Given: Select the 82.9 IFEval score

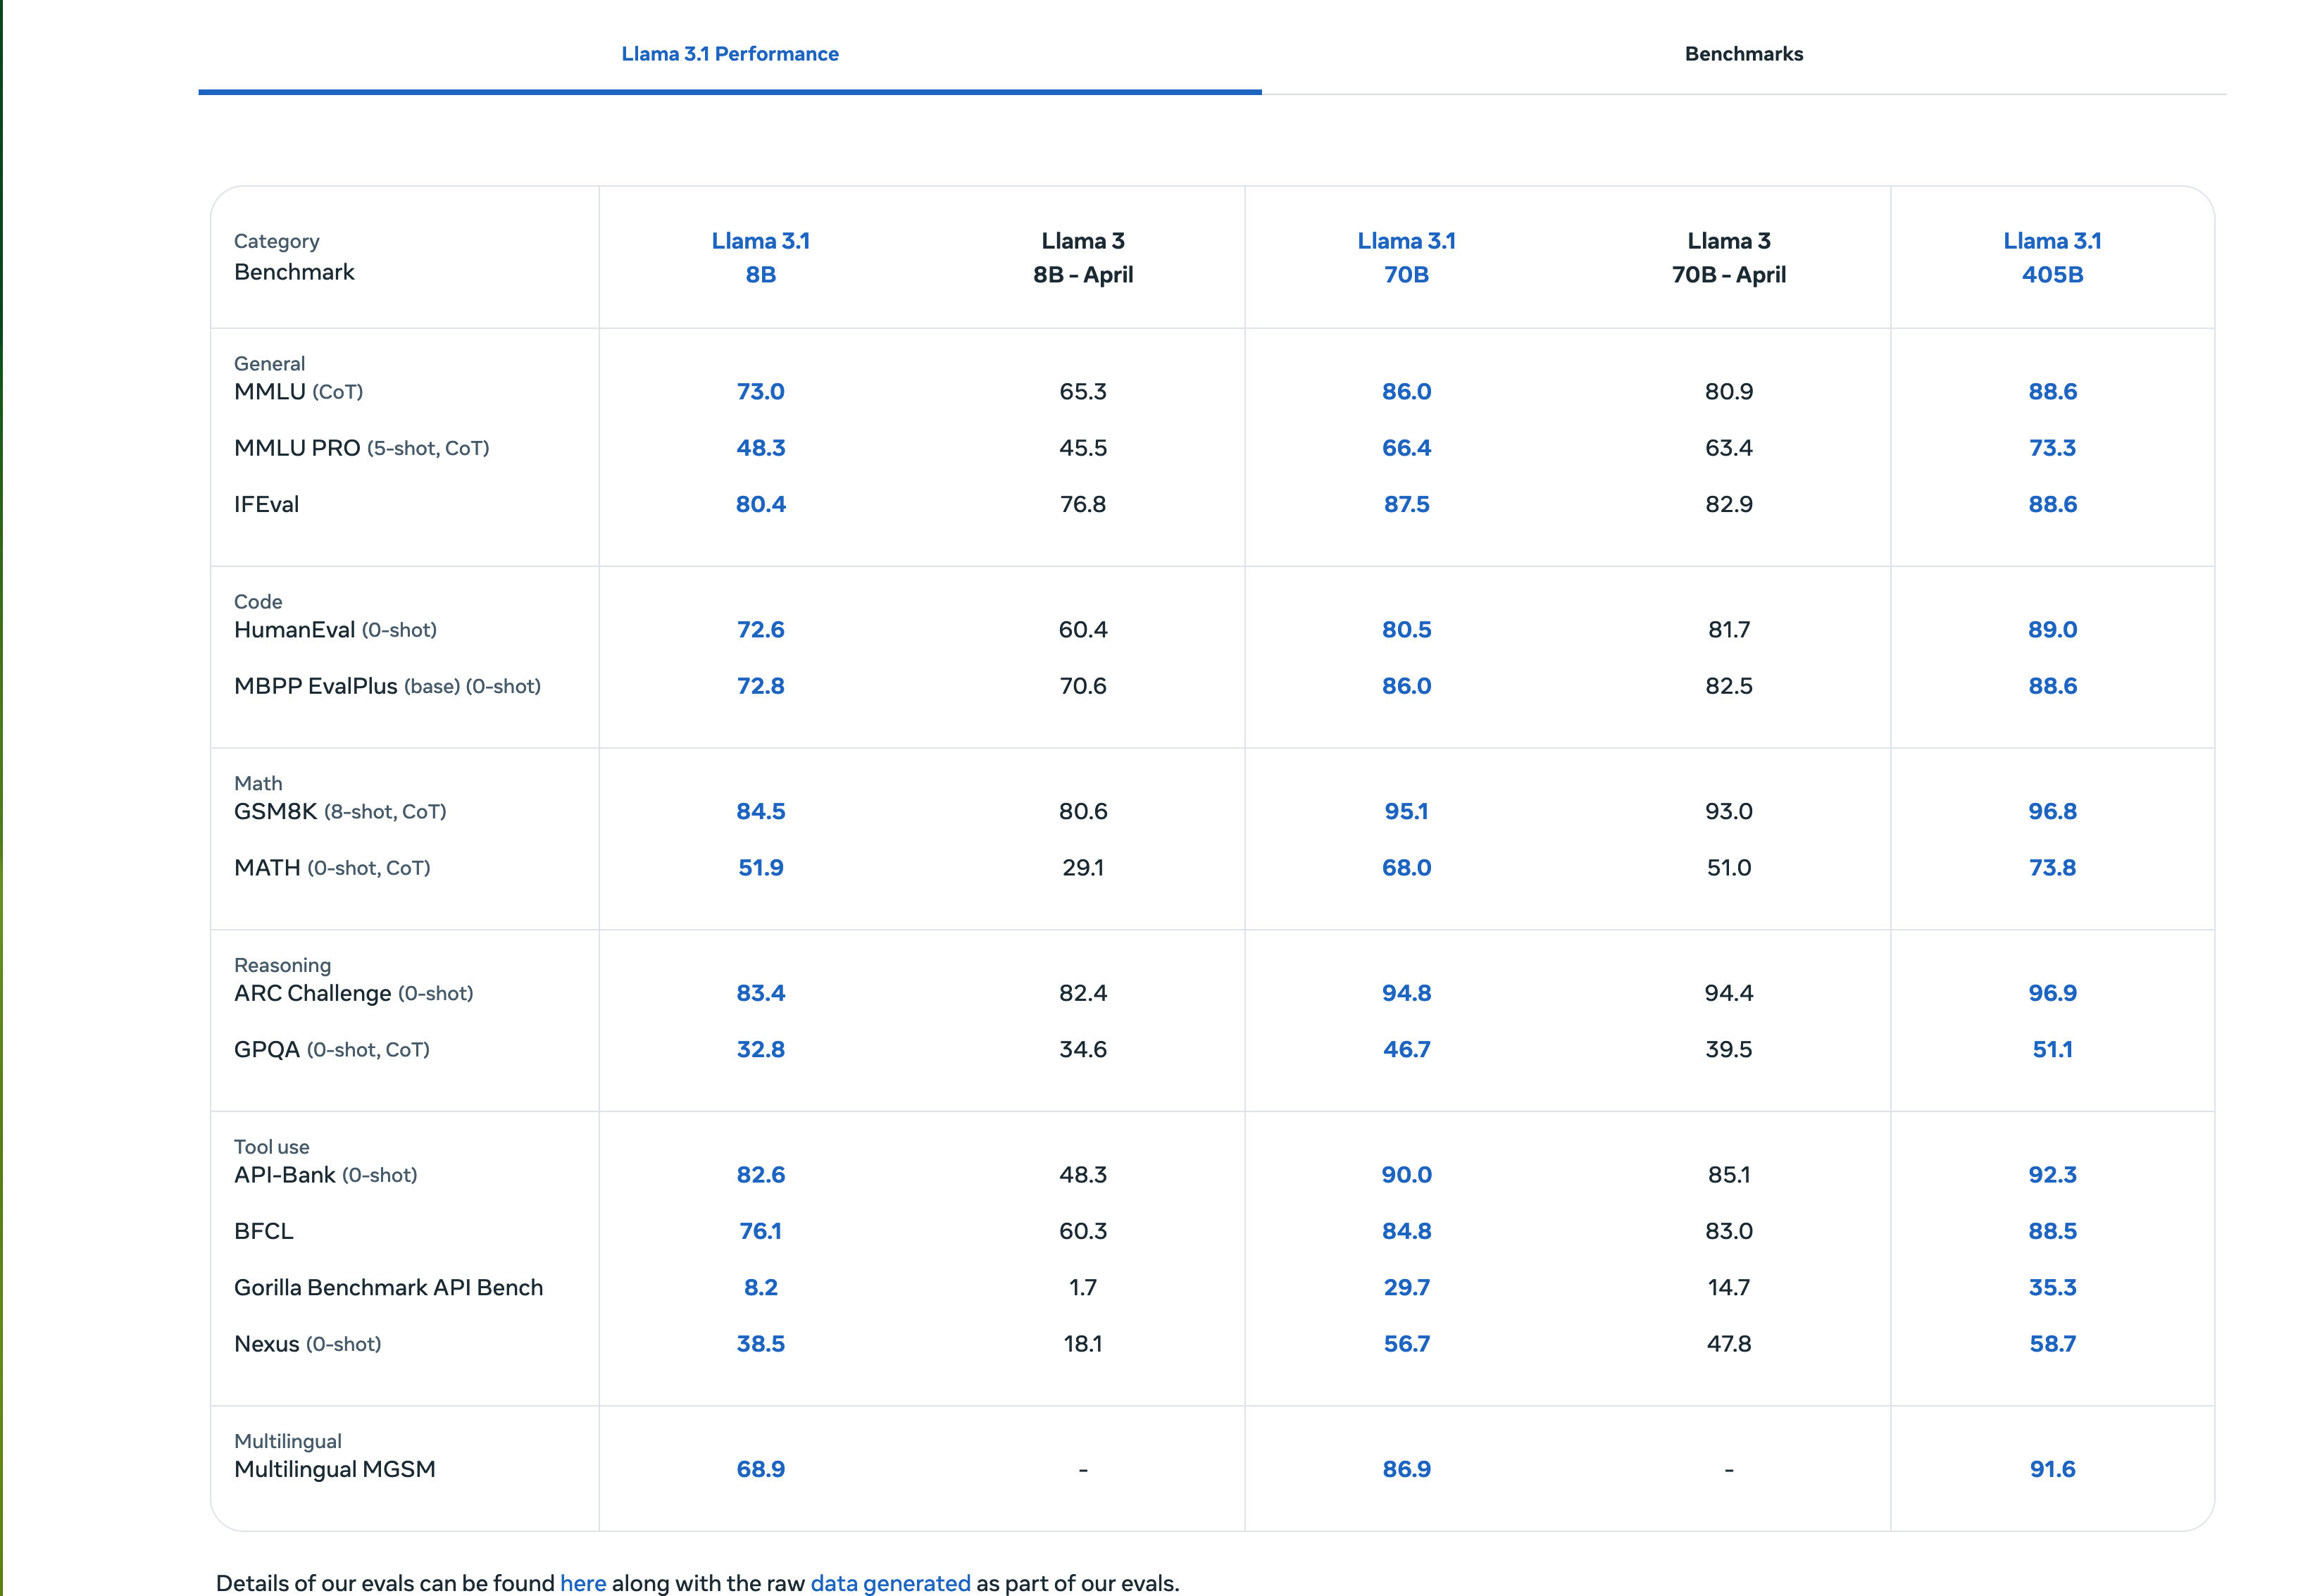Looking at the screenshot, I should coord(1729,504).
